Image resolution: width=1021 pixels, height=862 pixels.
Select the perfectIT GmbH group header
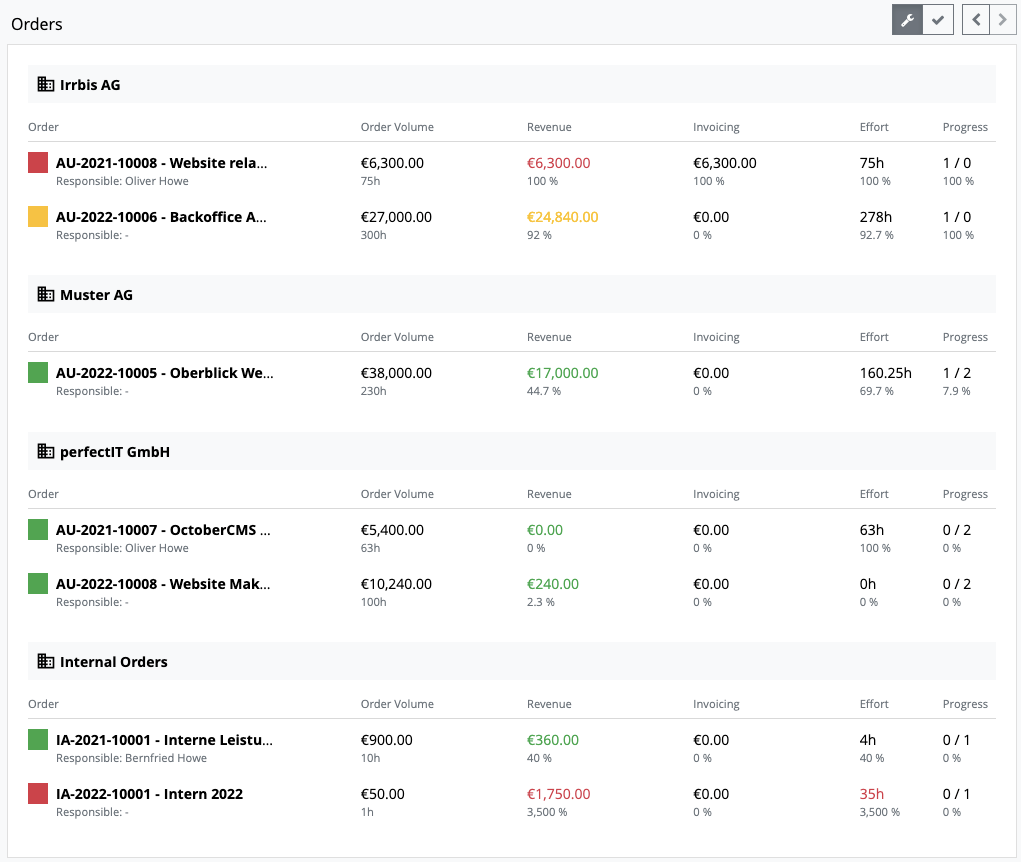[512, 451]
